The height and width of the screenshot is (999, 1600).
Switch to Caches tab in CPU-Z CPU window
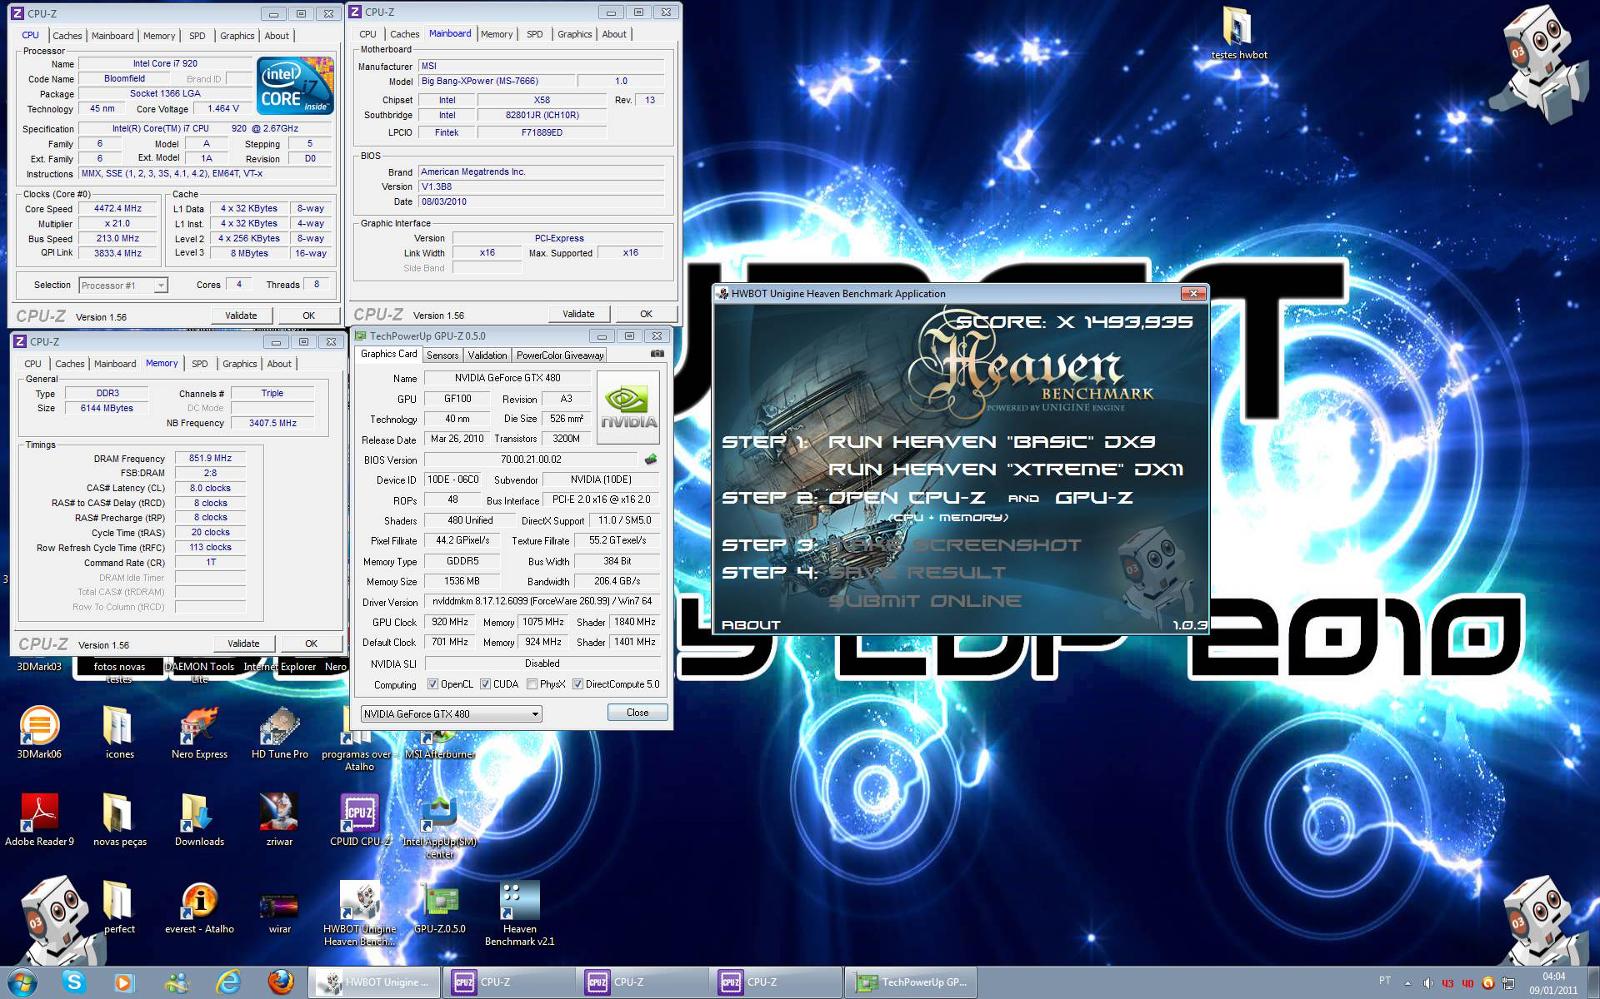[x=67, y=35]
